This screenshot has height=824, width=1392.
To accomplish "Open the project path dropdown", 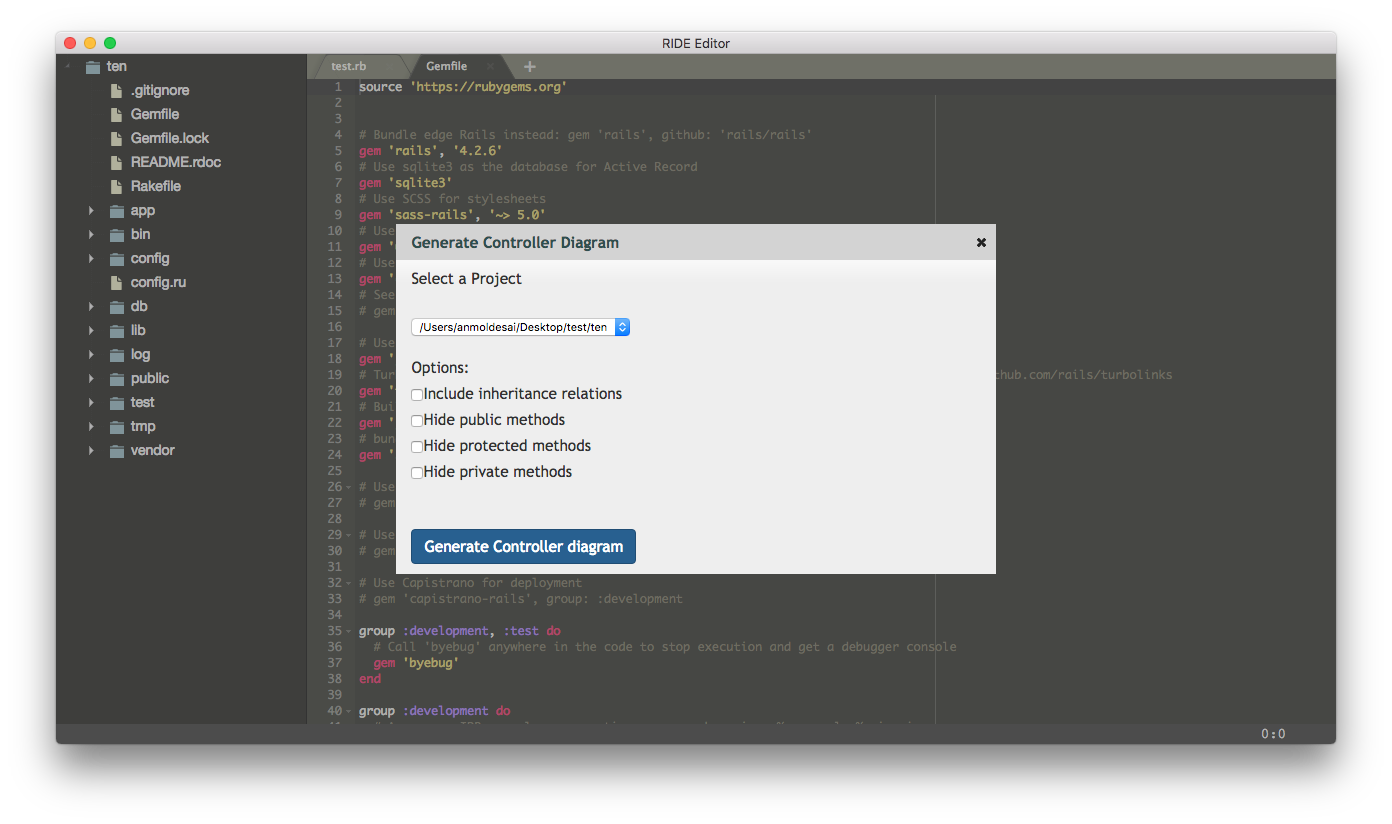I will point(520,327).
